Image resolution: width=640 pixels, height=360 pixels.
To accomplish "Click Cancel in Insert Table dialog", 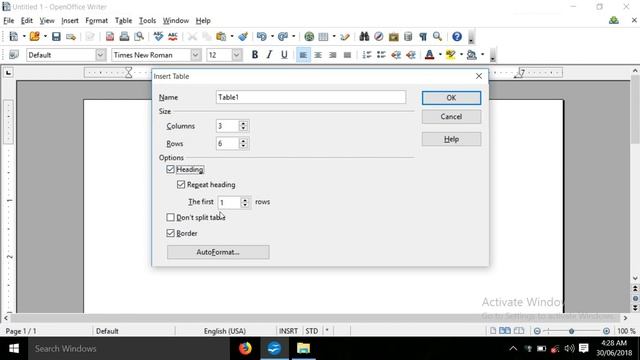I will [451, 117].
